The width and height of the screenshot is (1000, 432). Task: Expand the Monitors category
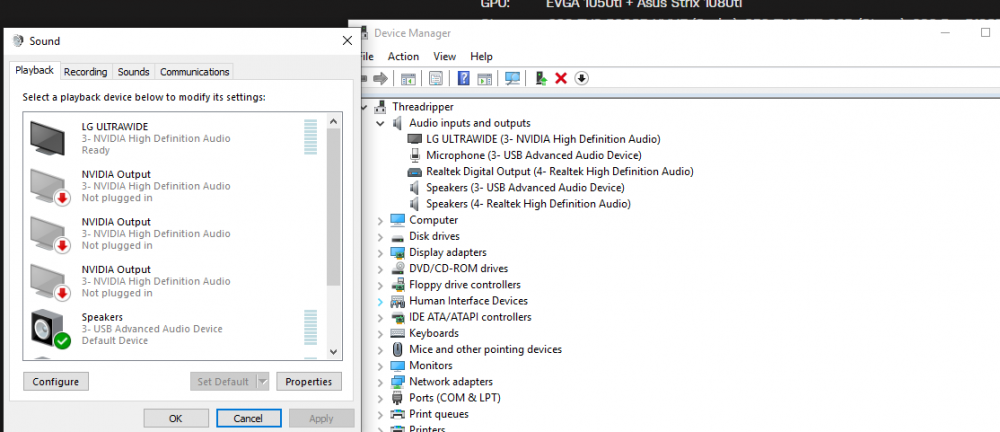coord(380,366)
